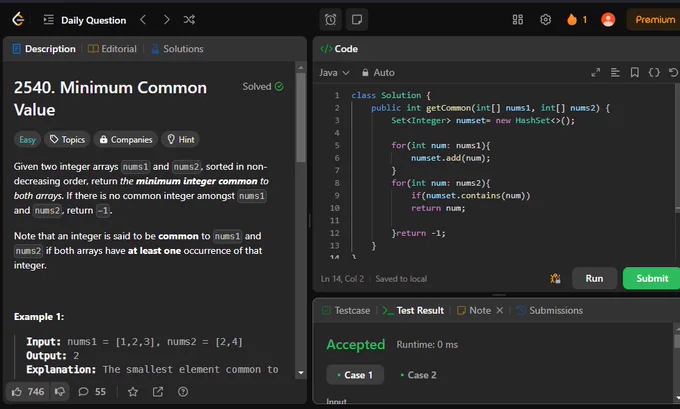Switch to the Editorial tab
Screen dimensions: 680x409
112,49
